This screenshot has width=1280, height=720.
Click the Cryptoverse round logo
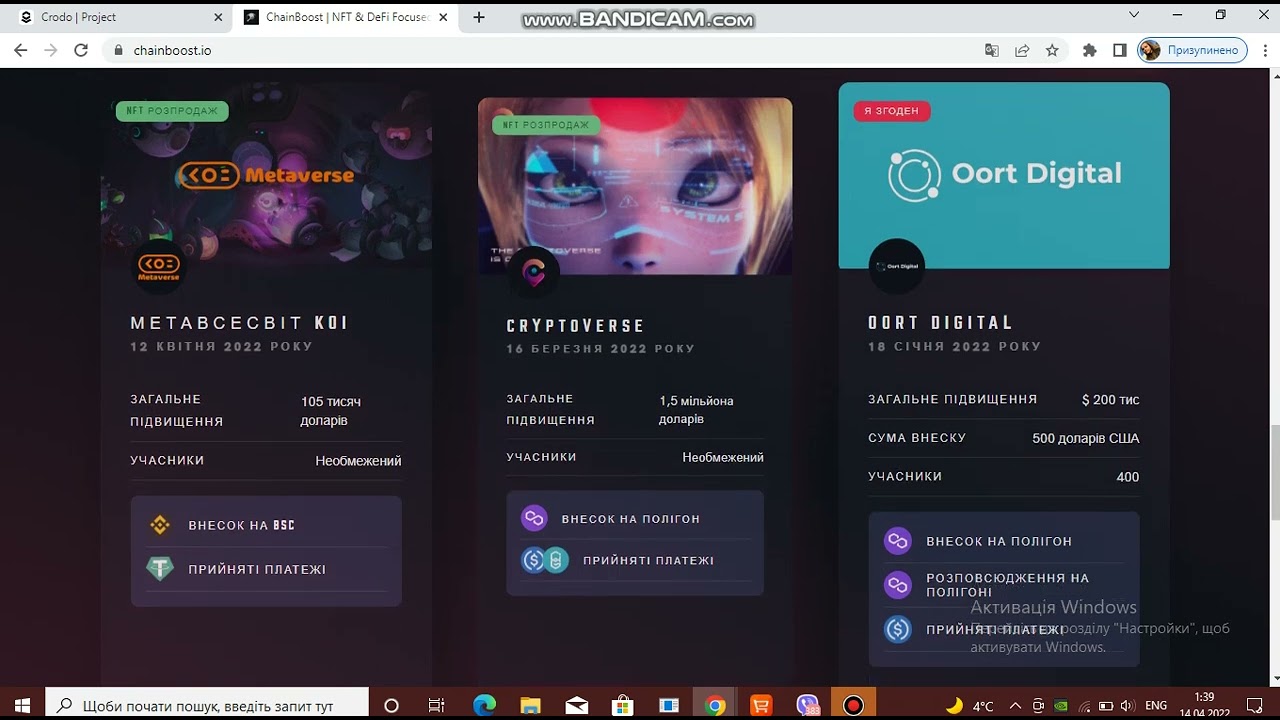point(534,273)
